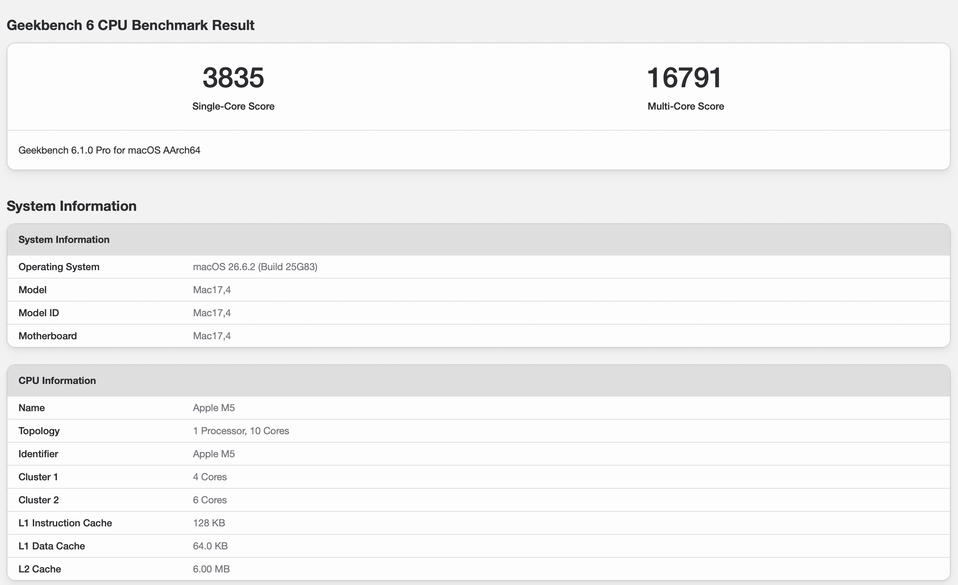
Task: Click the System Information section heading above the tables
Action: click(x=71, y=206)
